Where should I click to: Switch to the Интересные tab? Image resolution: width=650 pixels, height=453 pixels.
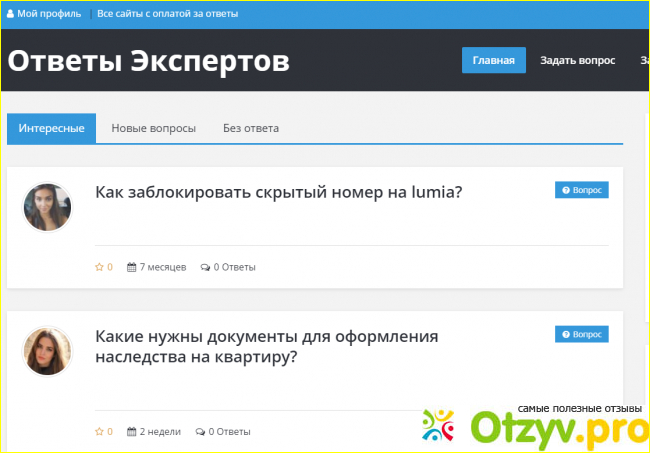click(x=51, y=129)
